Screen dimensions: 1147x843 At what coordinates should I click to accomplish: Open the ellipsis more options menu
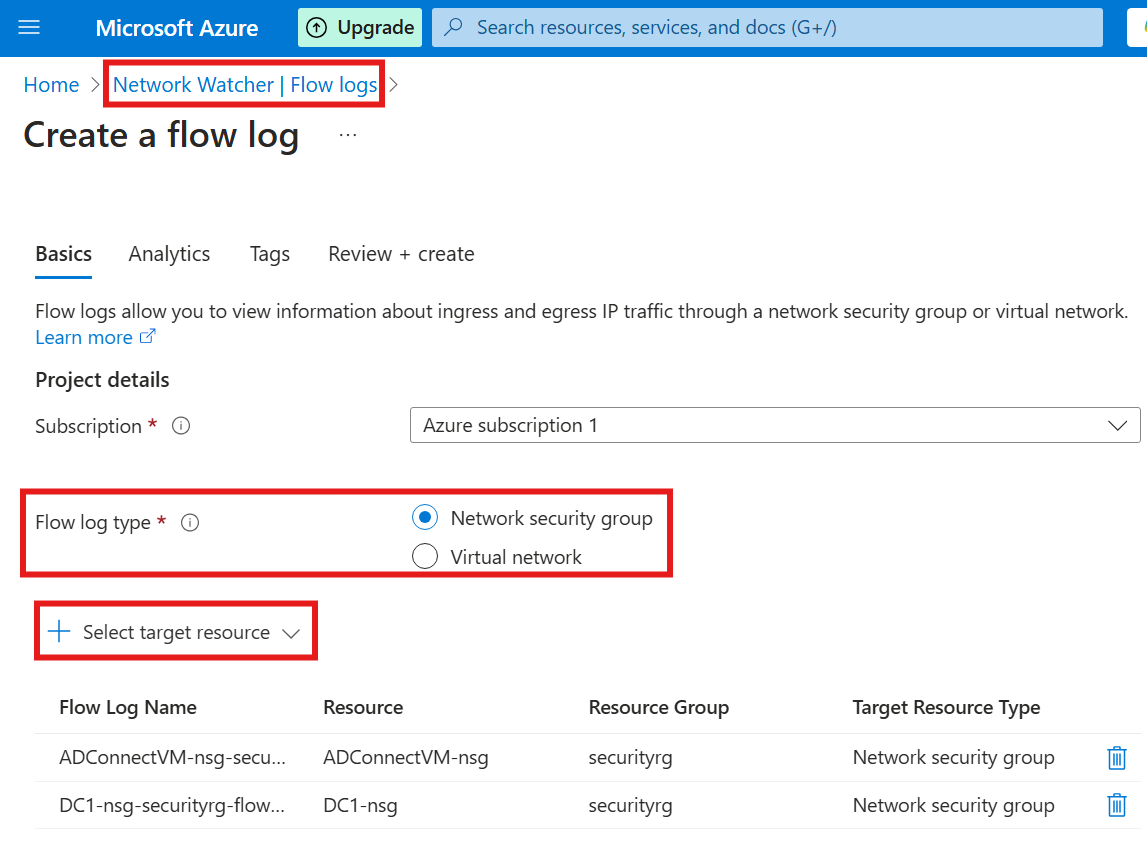point(348,135)
